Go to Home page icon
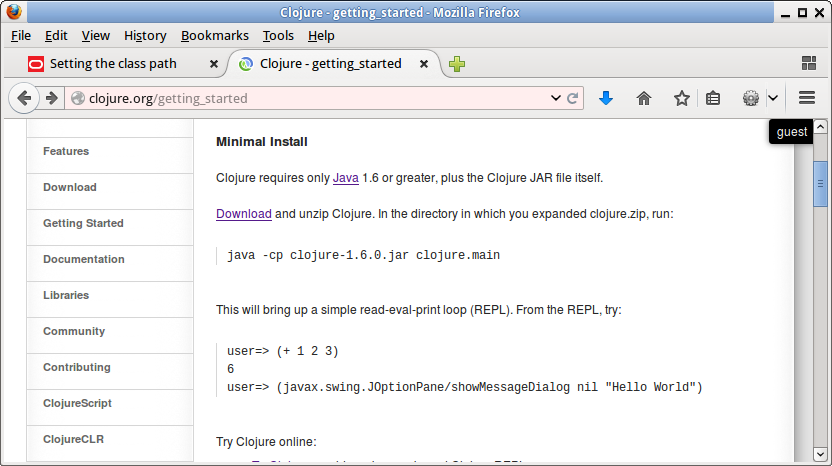 pyautogui.click(x=644, y=98)
